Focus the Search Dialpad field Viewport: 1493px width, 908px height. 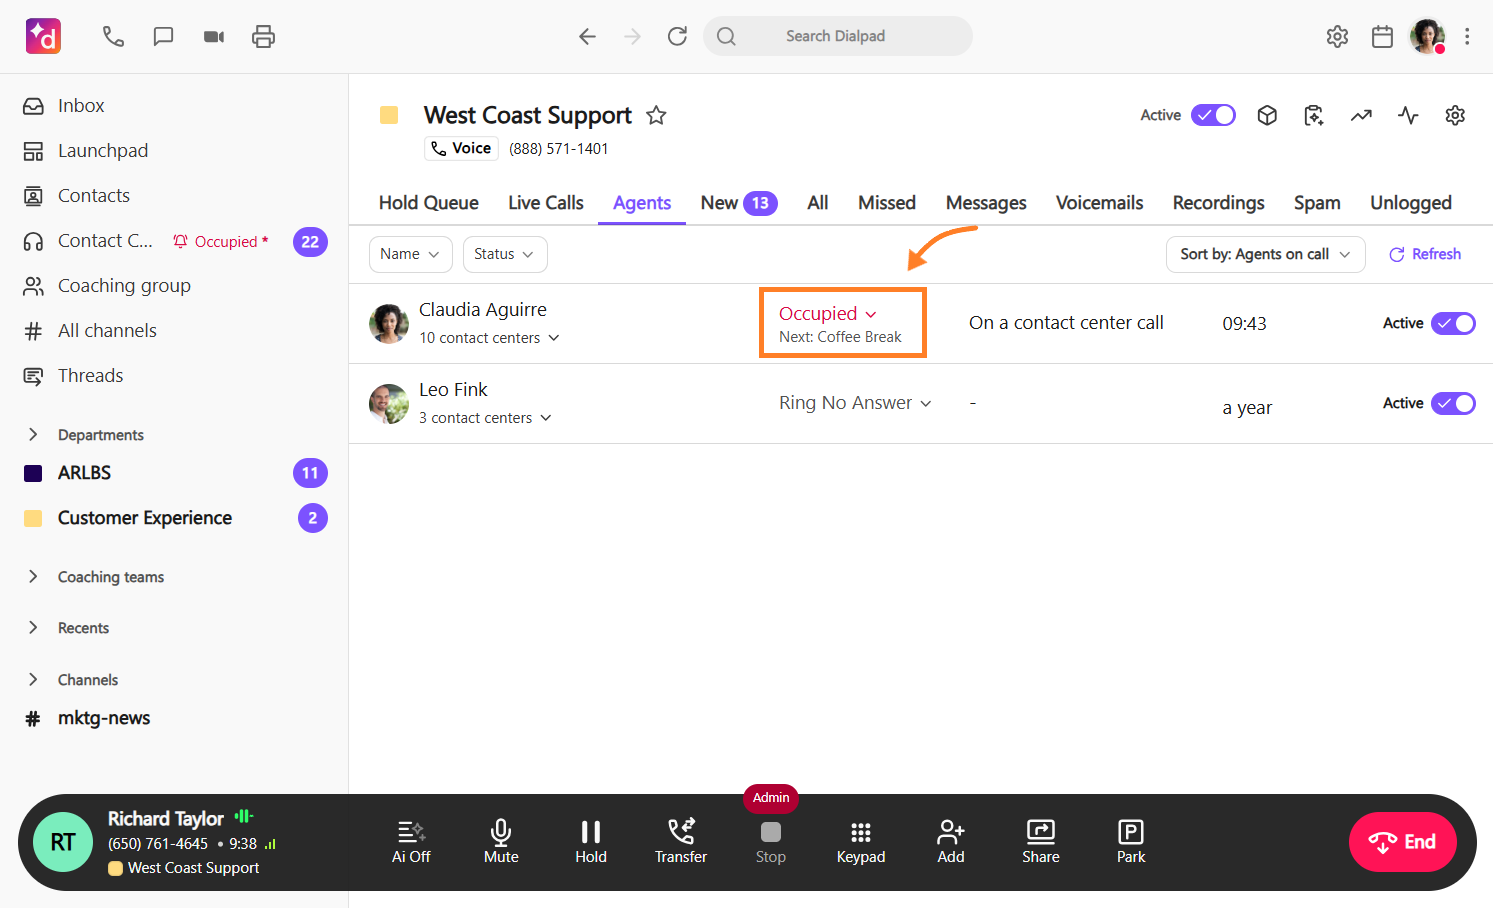(838, 36)
